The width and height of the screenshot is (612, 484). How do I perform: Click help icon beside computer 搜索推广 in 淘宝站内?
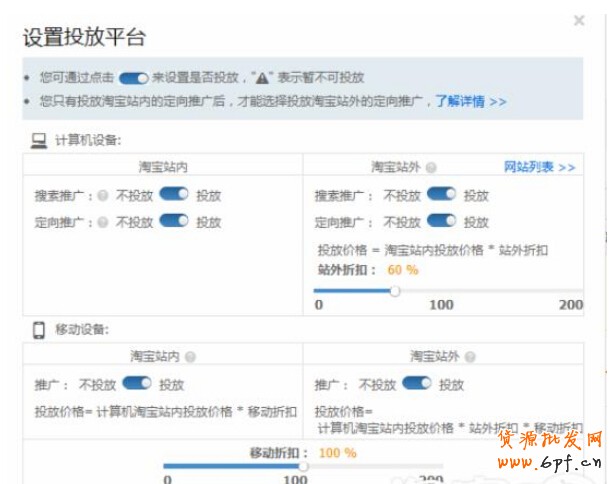tap(102, 195)
